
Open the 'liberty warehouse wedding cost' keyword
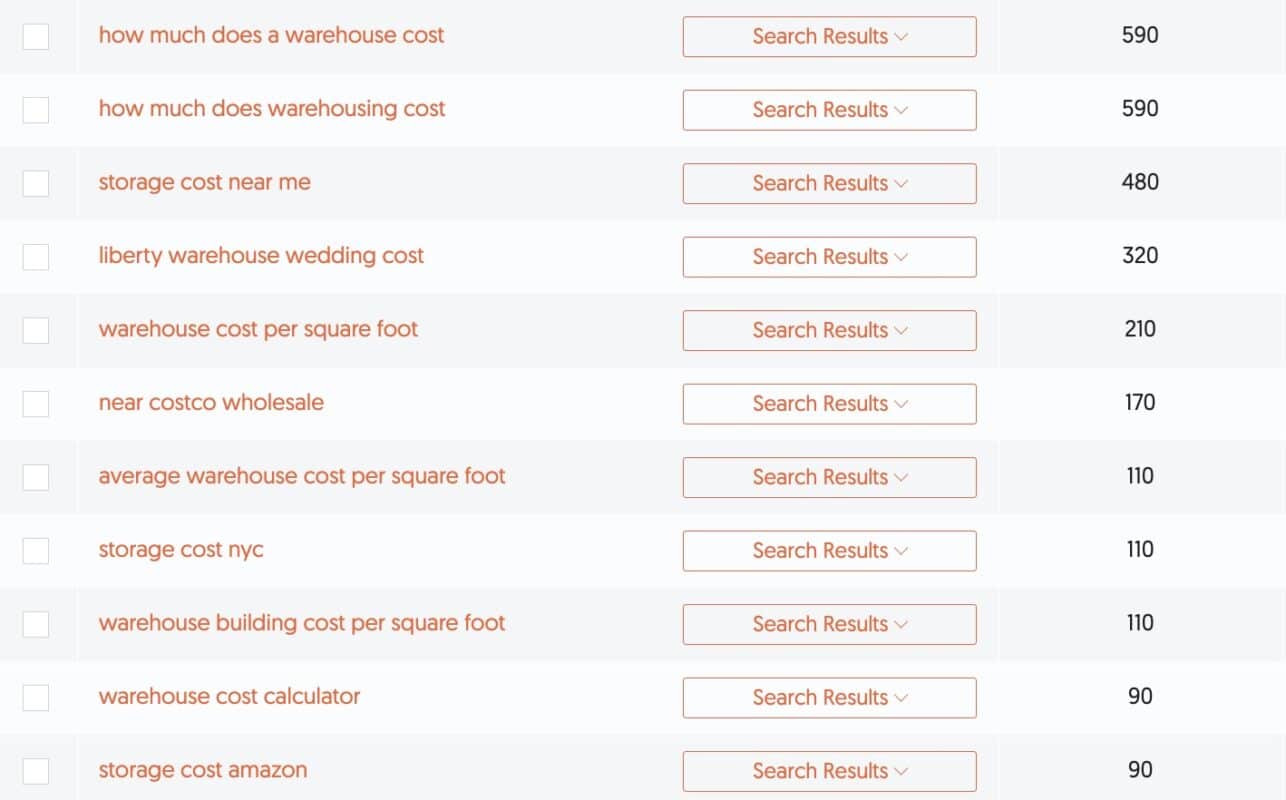(261, 256)
